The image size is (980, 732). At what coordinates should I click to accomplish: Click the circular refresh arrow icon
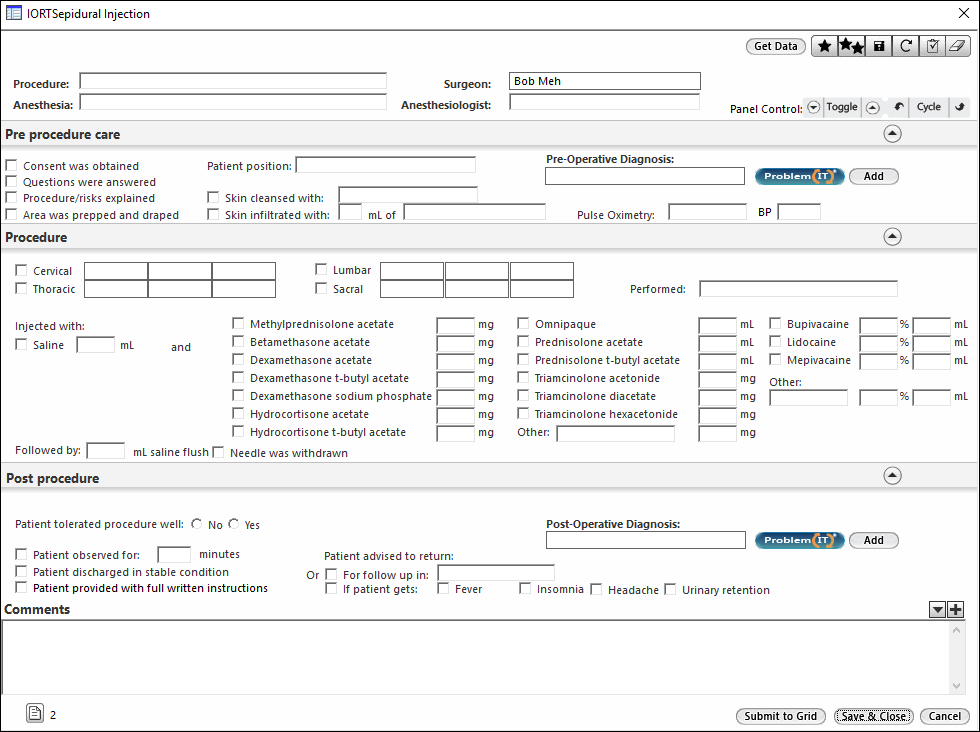coord(906,46)
